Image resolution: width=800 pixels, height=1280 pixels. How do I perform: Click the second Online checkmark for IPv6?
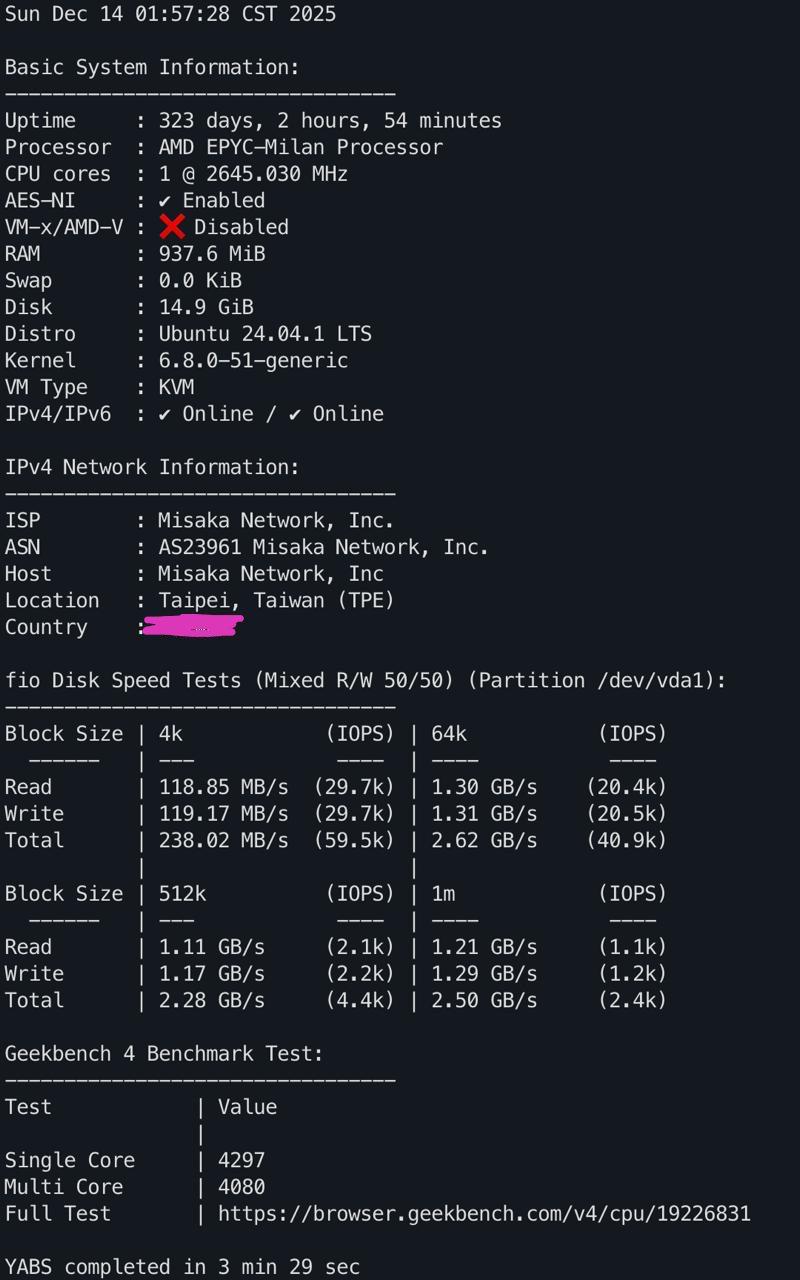click(x=295, y=414)
